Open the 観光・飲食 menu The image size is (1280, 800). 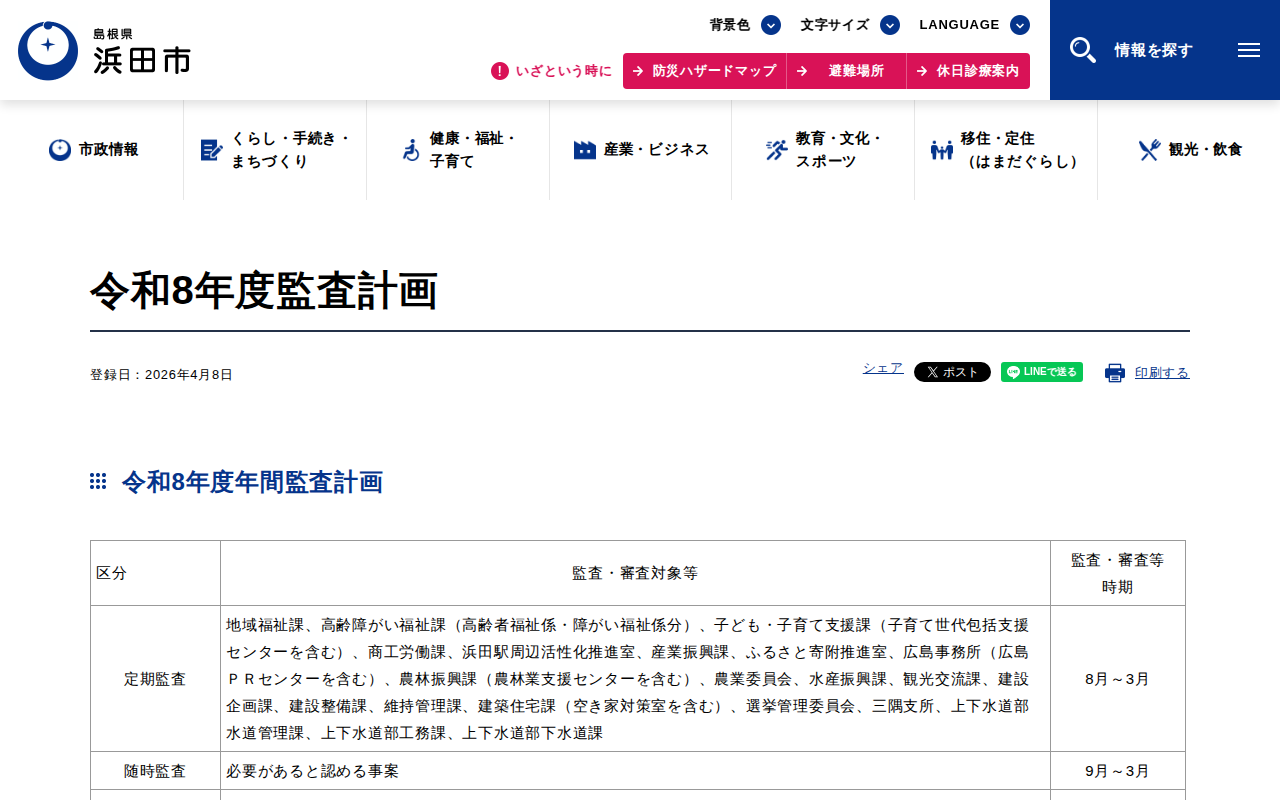[x=1189, y=150]
